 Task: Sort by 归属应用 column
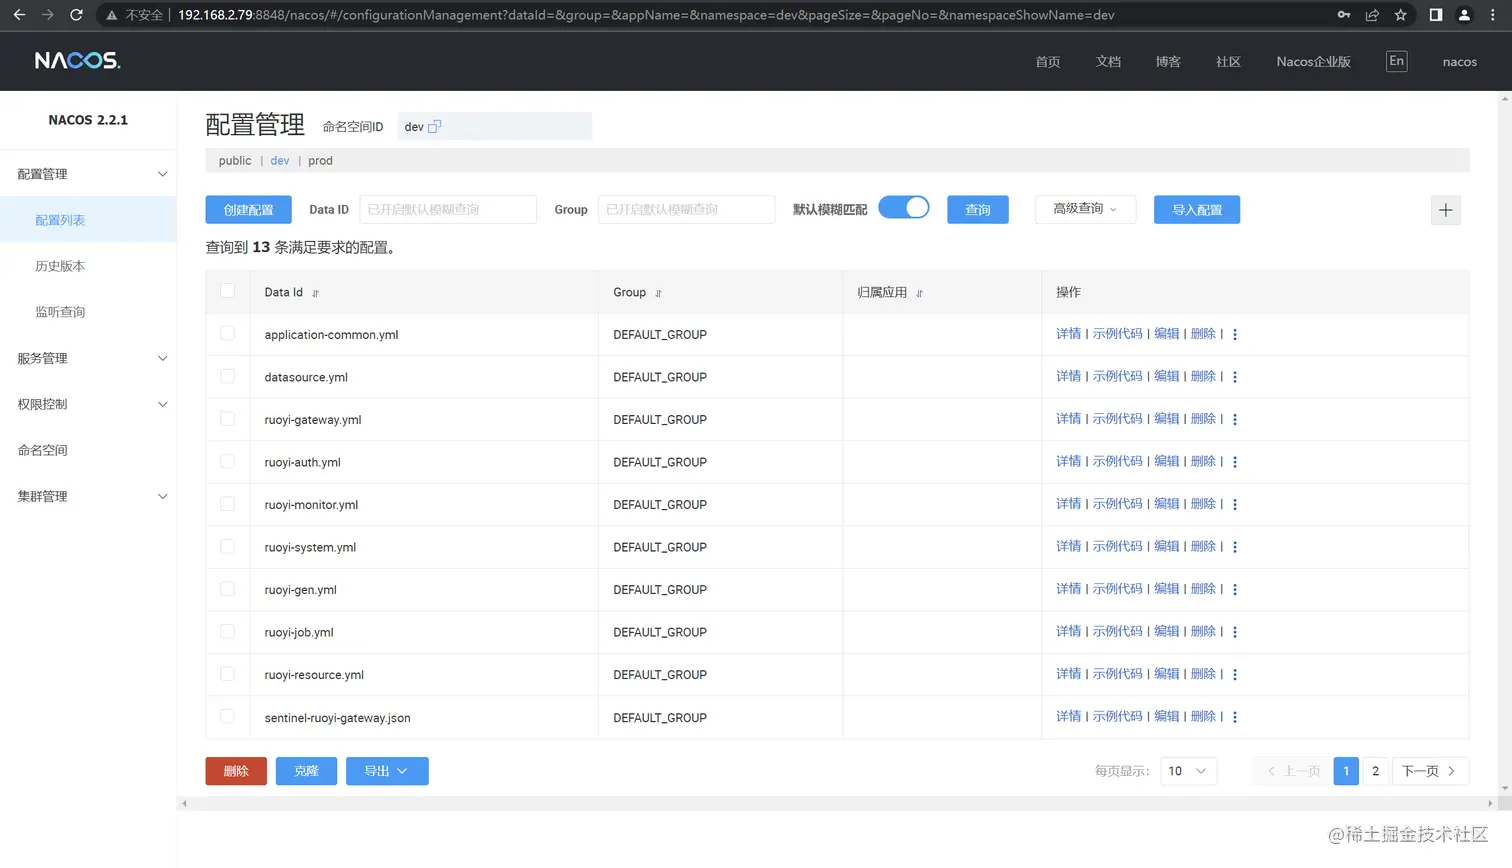(x=919, y=293)
